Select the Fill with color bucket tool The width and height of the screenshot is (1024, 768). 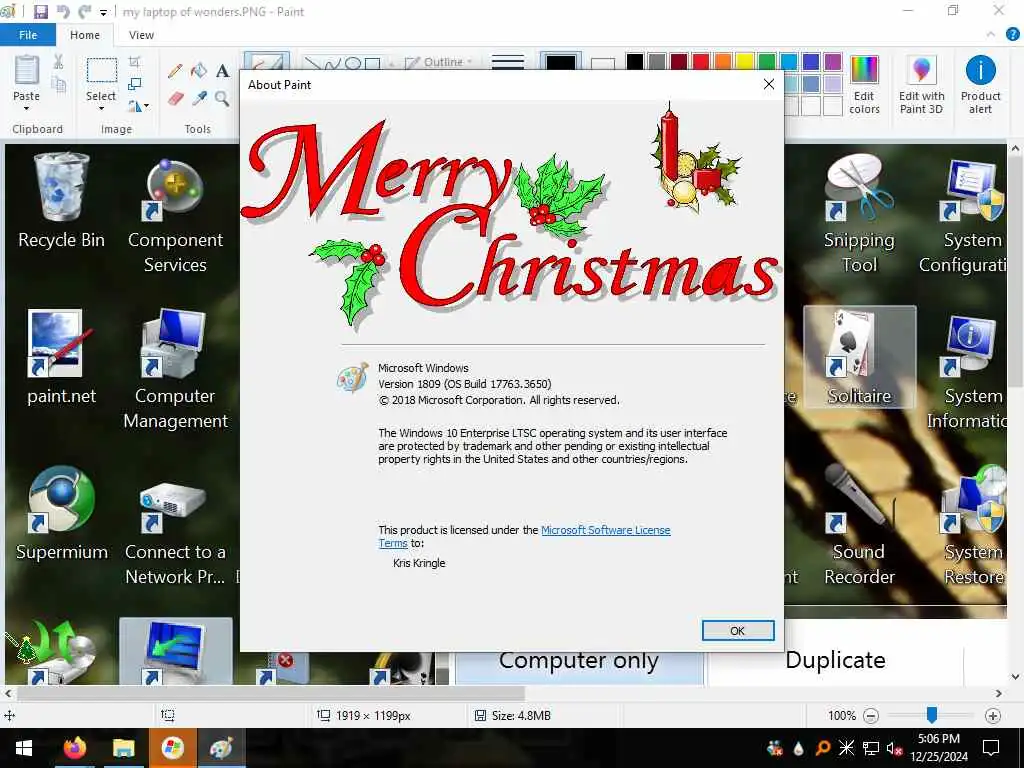[199, 71]
